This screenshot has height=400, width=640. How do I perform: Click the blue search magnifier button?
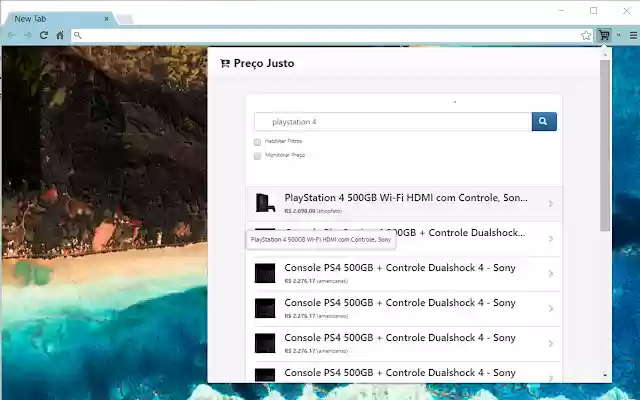544,121
